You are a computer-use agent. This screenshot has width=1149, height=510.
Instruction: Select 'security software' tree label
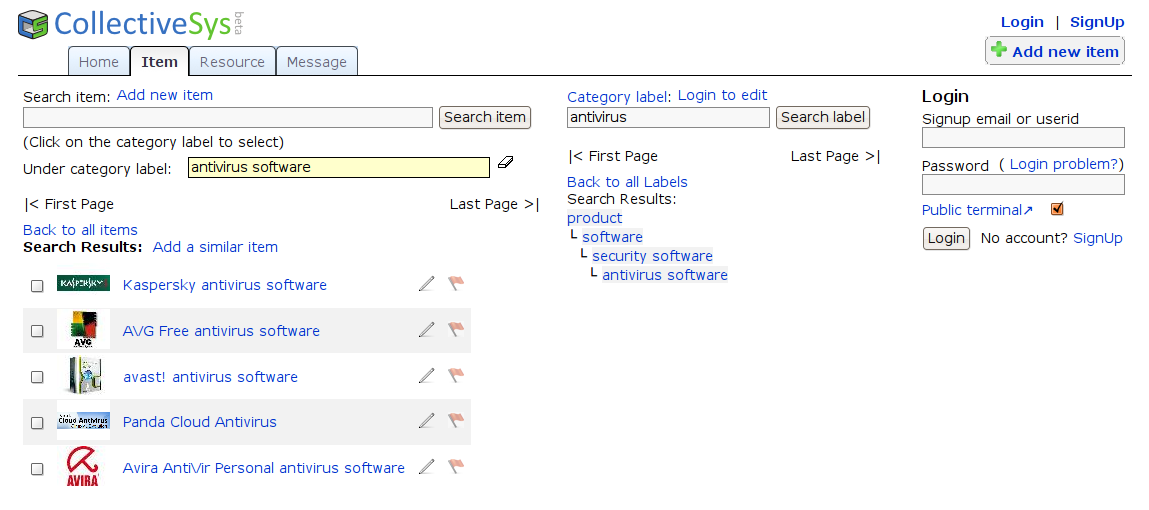(652, 256)
